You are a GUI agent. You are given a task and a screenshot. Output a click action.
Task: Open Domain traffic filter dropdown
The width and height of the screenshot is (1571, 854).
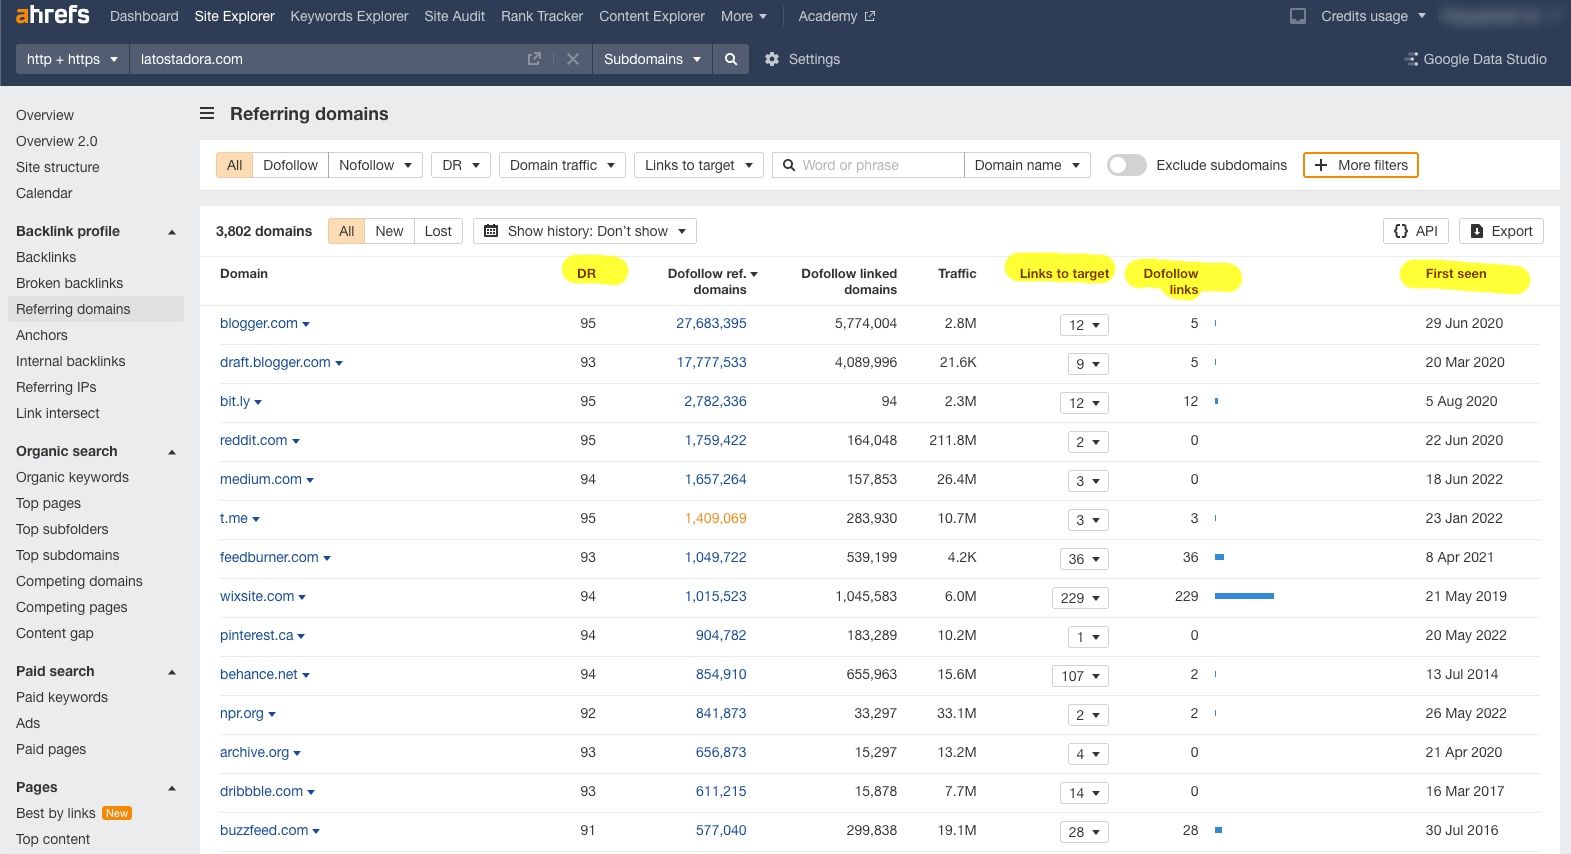click(x=562, y=165)
